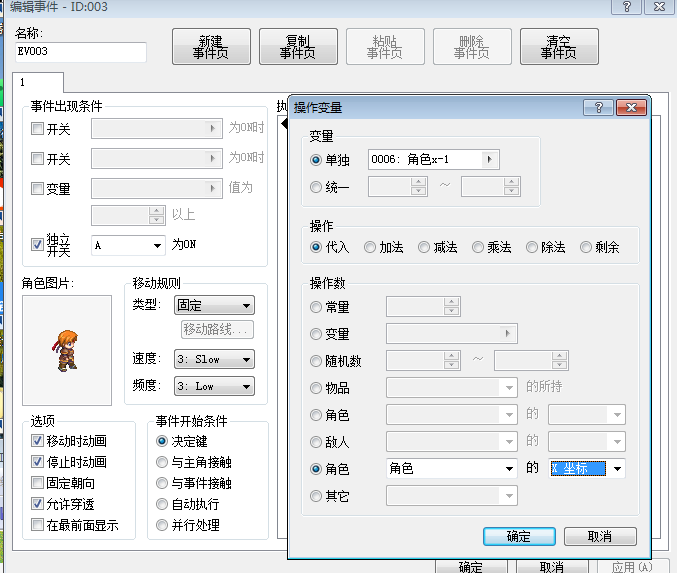Select 常量 operand radio button
Viewport: 677px width, 573px height.
coord(316,307)
